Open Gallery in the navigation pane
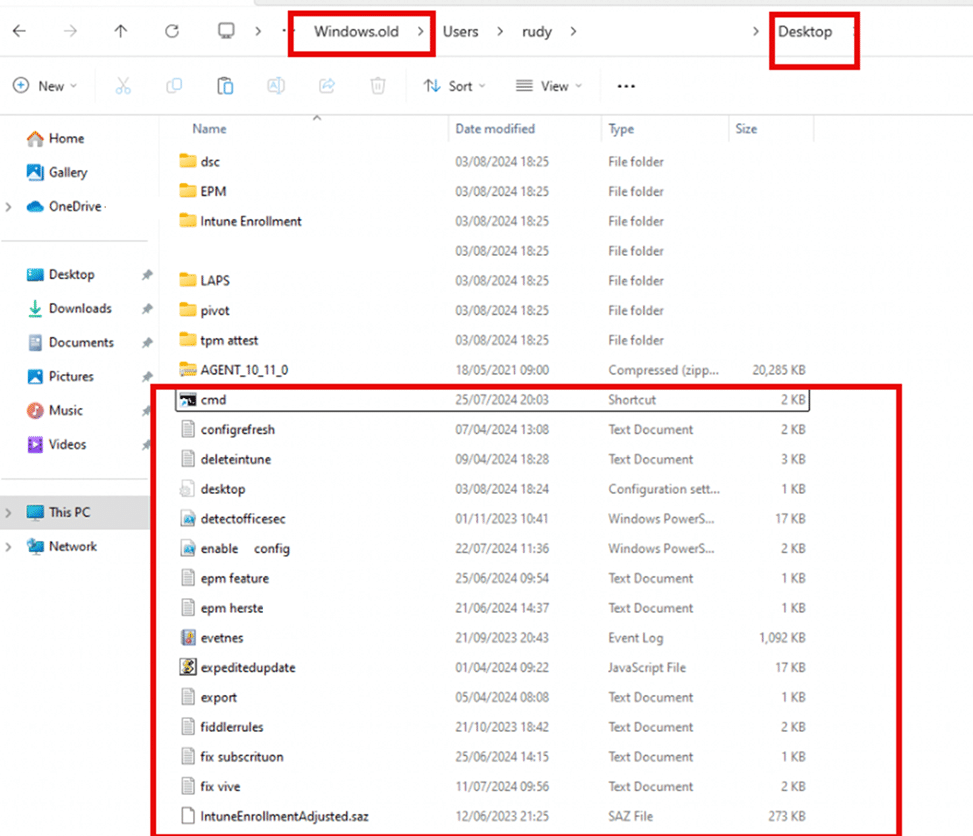 (56, 173)
